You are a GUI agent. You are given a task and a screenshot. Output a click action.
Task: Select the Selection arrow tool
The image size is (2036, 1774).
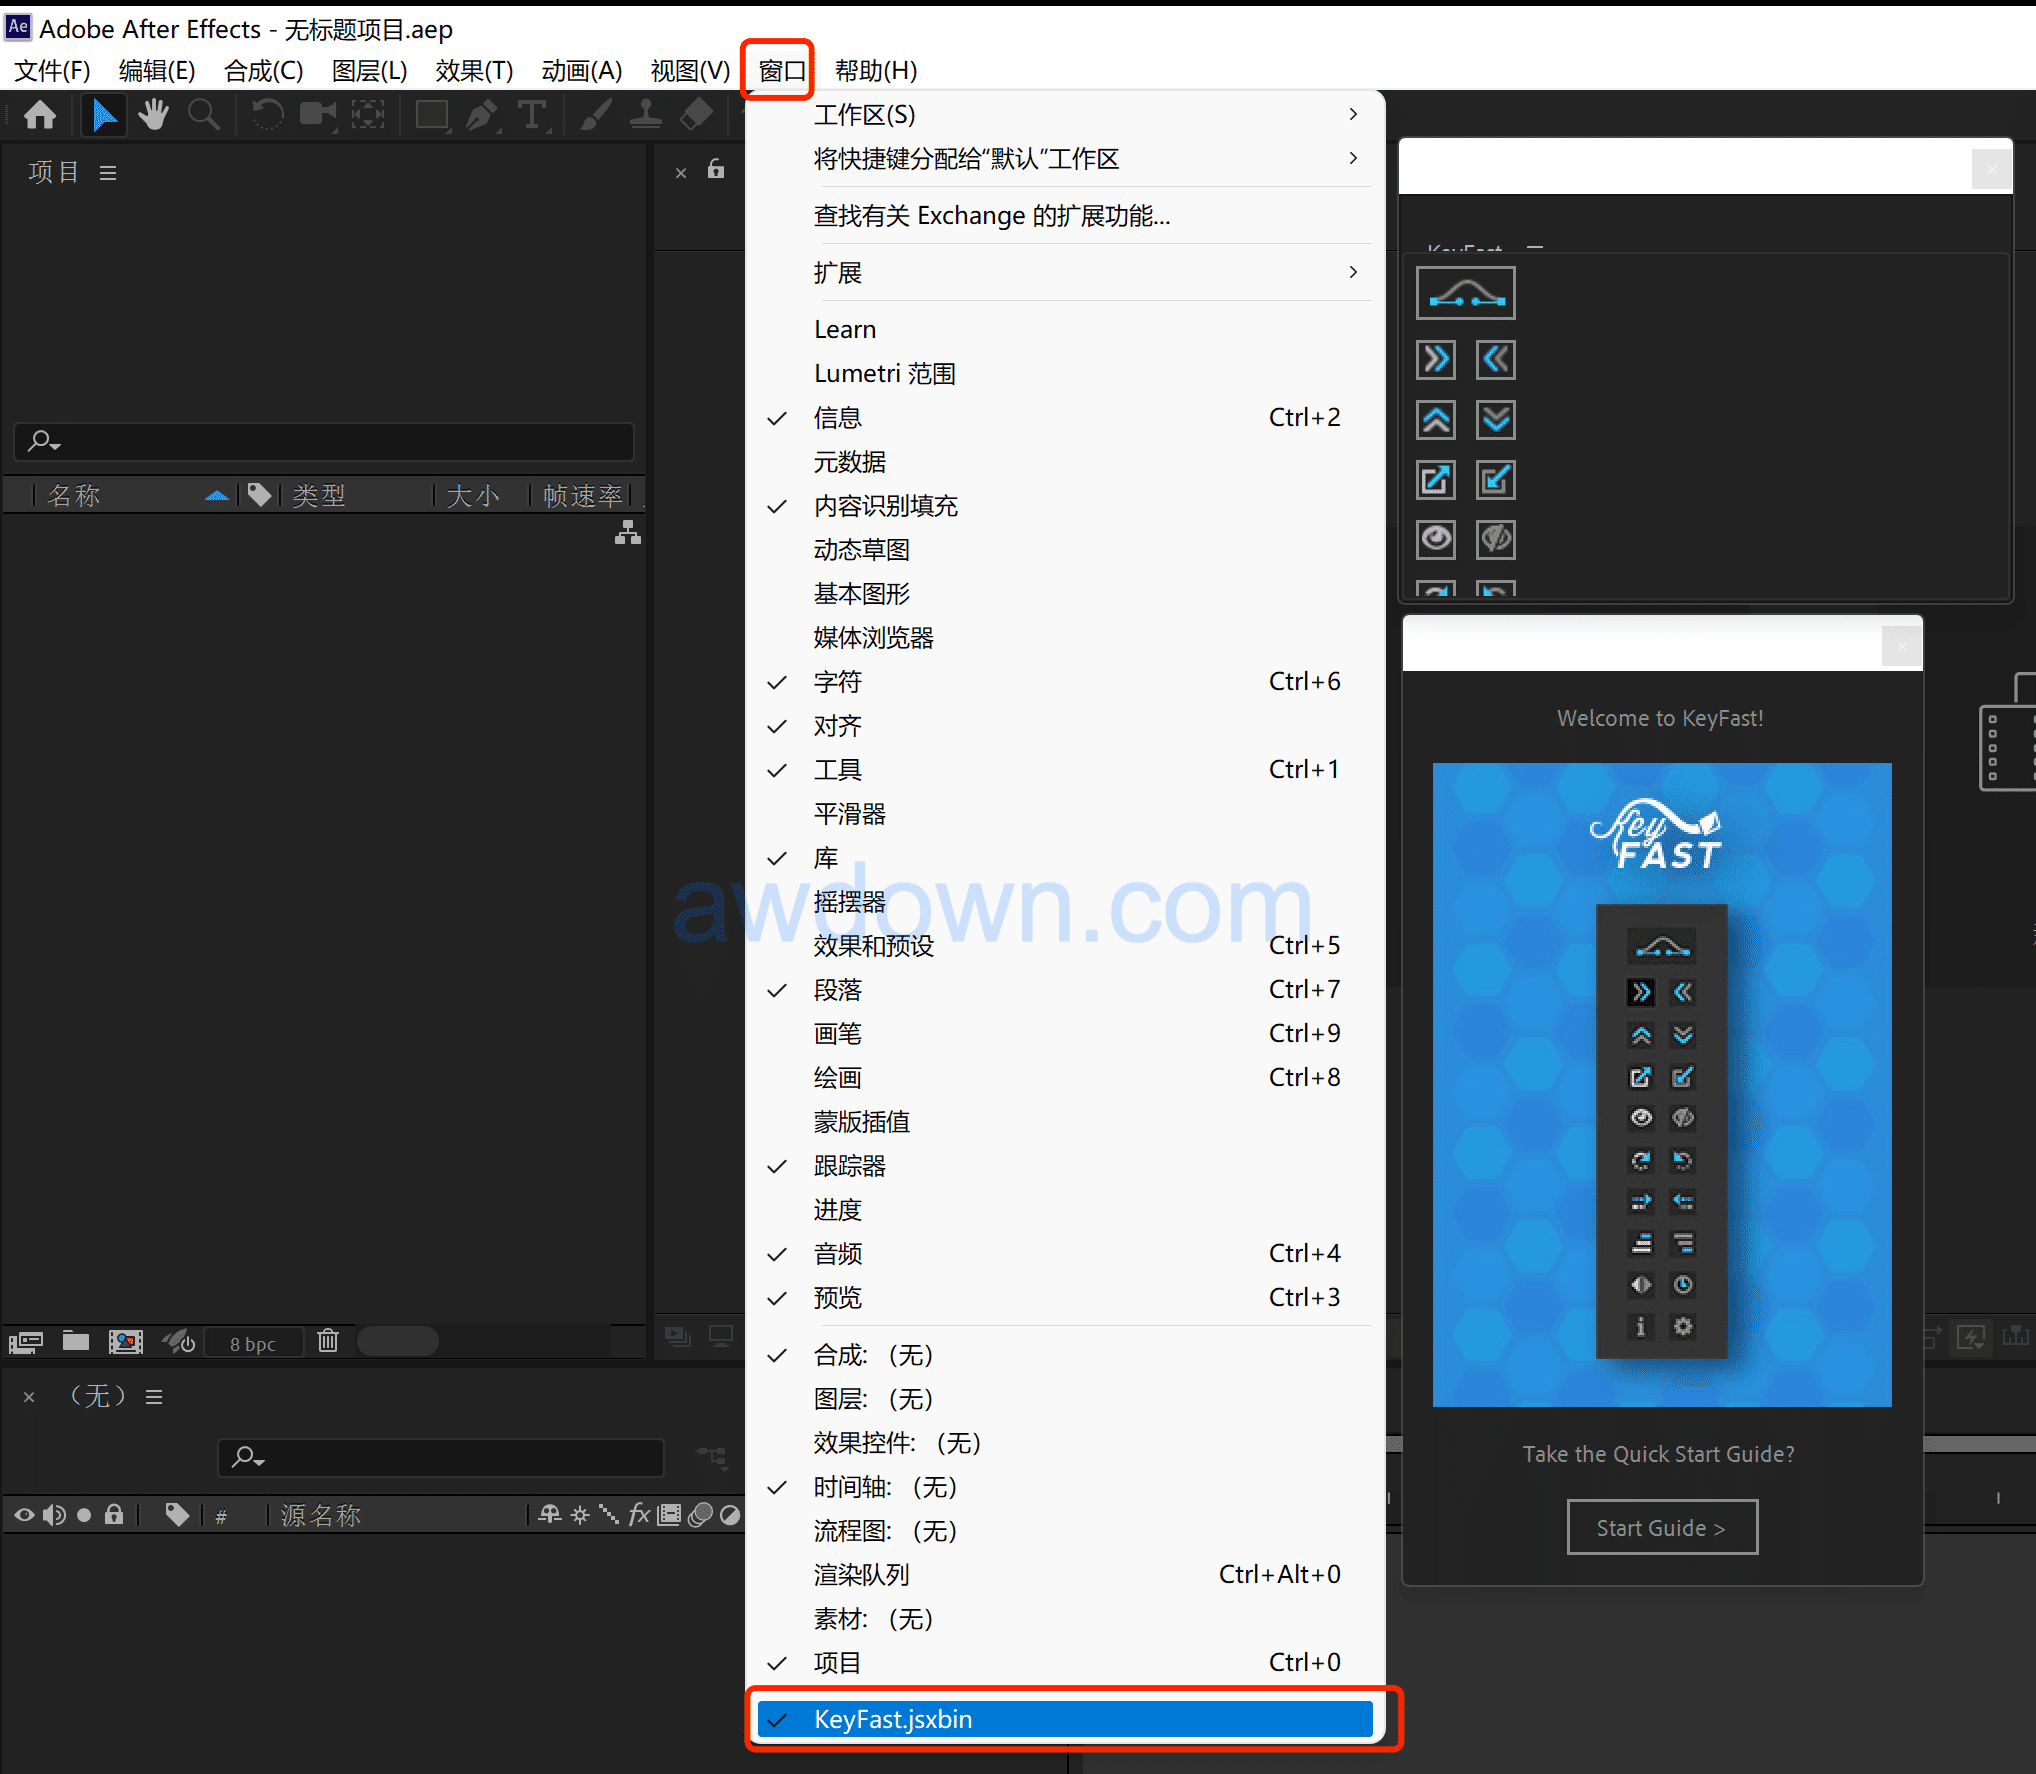[x=103, y=115]
